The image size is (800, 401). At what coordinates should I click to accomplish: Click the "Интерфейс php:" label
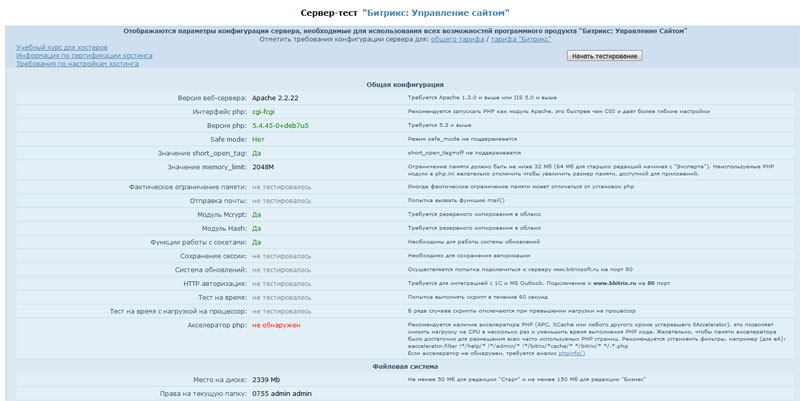pyautogui.click(x=220, y=112)
